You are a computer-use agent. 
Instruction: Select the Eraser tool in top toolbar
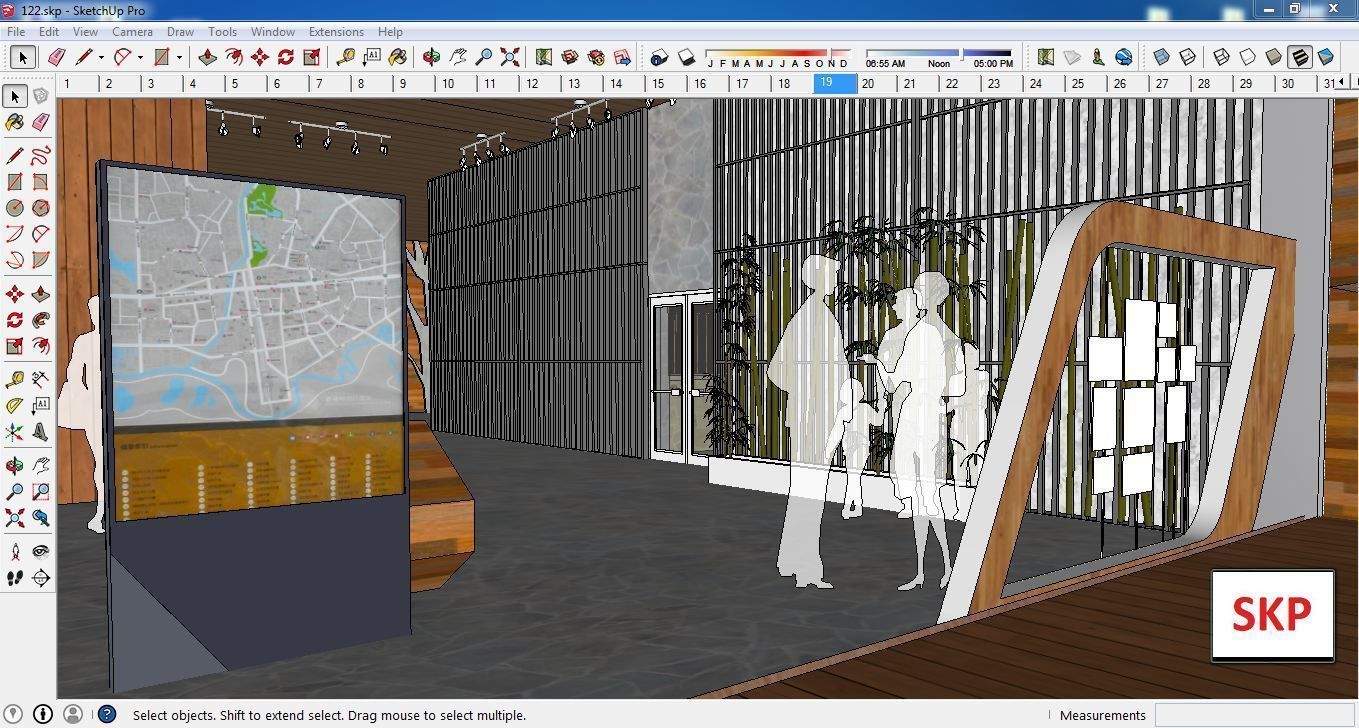(57, 57)
